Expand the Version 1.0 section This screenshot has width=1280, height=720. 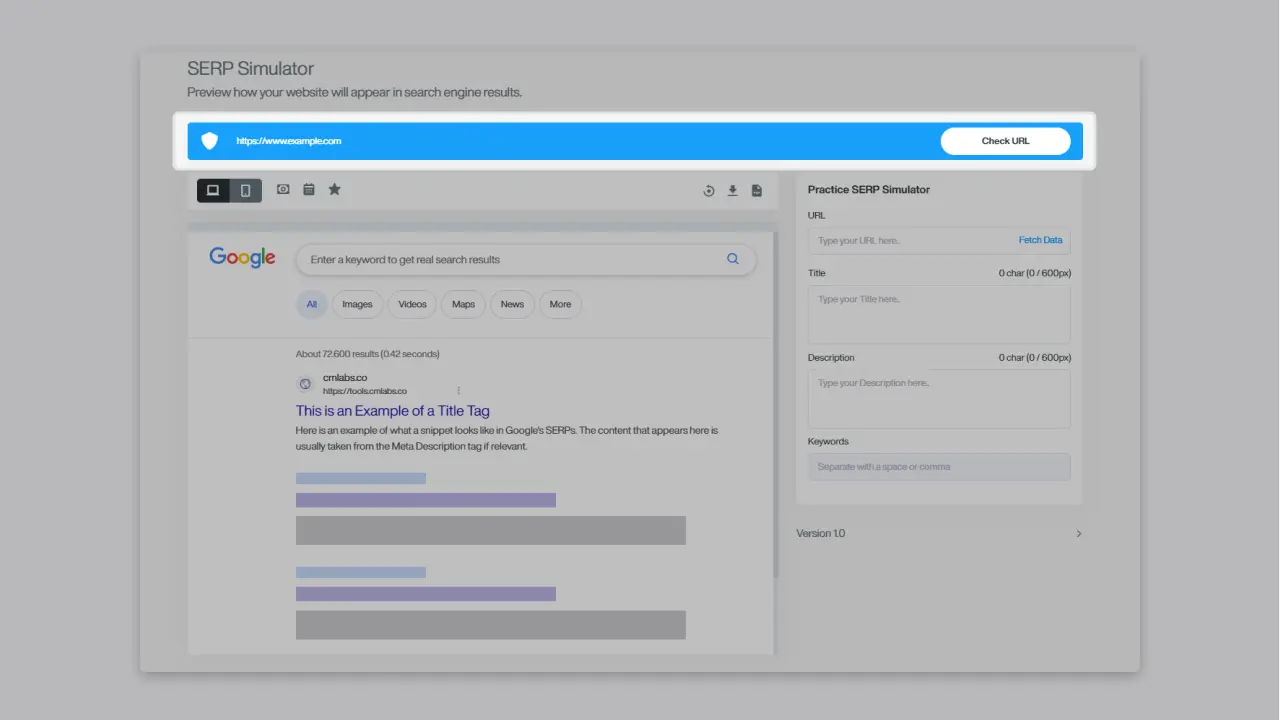click(1078, 533)
